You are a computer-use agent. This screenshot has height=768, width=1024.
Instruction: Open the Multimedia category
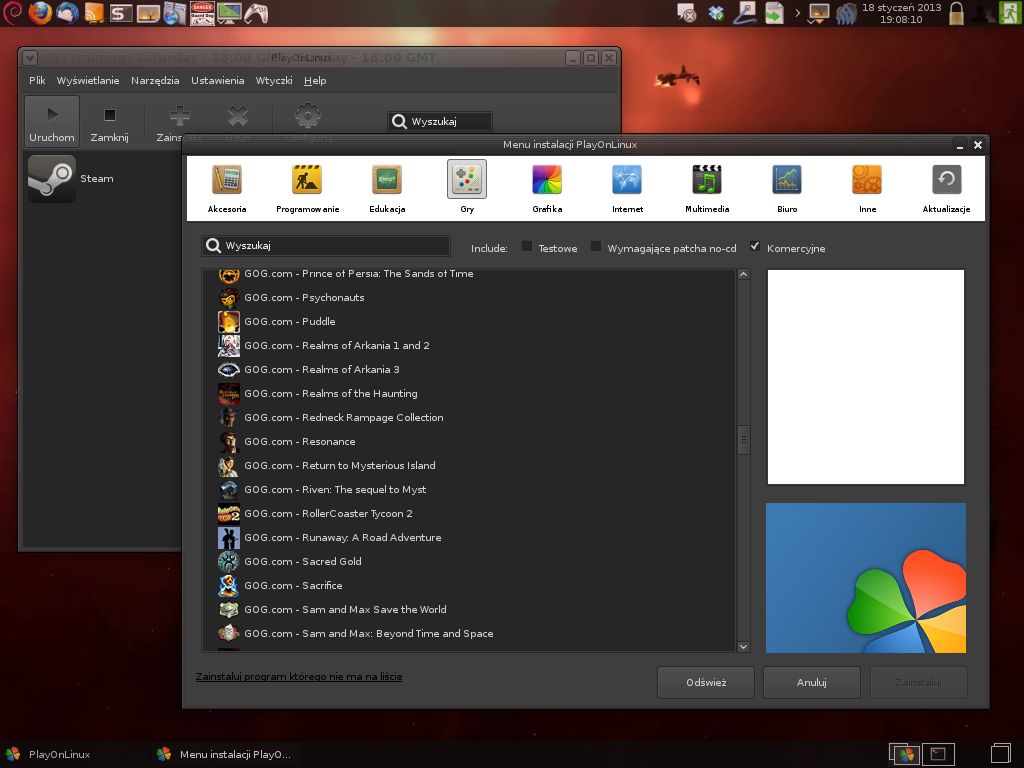(x=707, y=188)
